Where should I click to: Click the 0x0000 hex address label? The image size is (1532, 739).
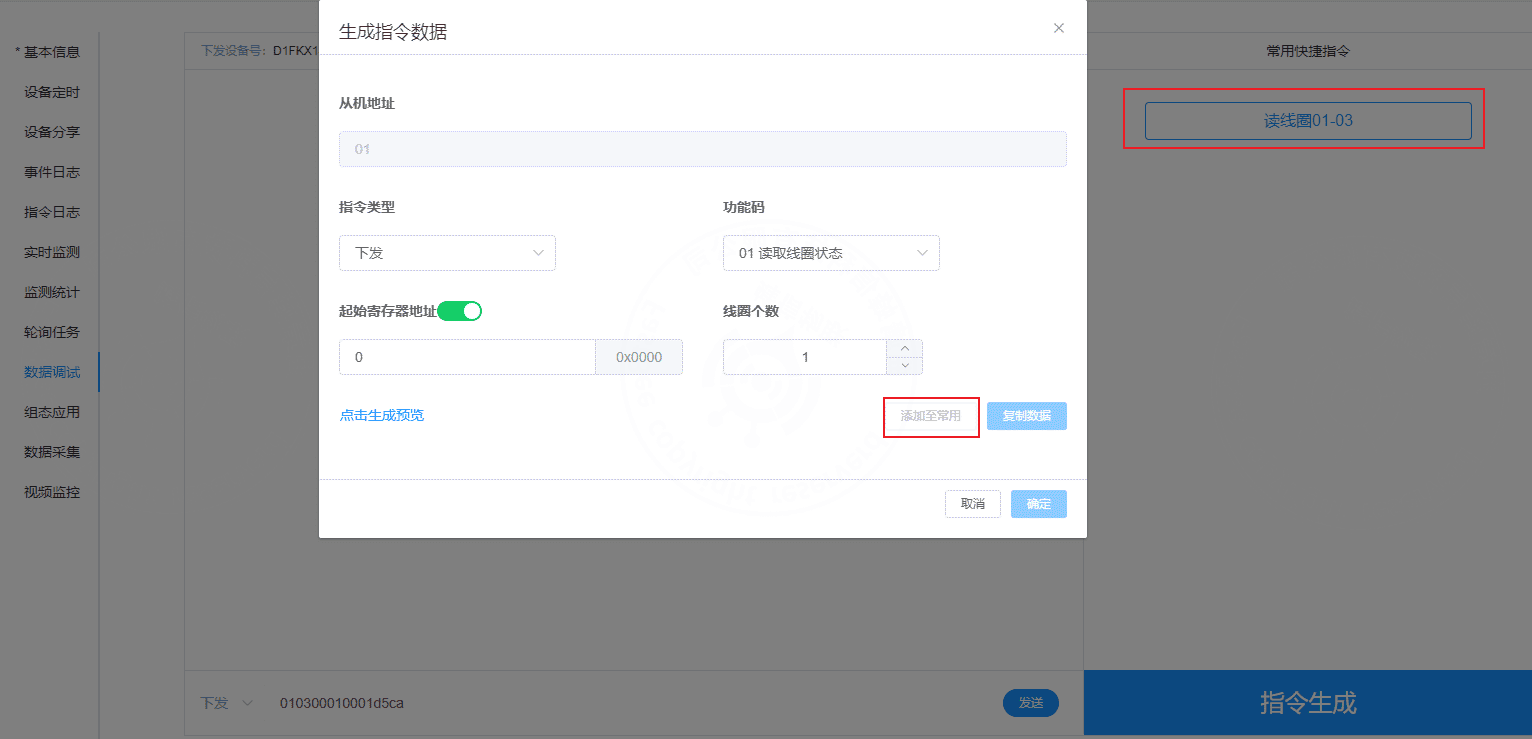click(x=639, y=357)
